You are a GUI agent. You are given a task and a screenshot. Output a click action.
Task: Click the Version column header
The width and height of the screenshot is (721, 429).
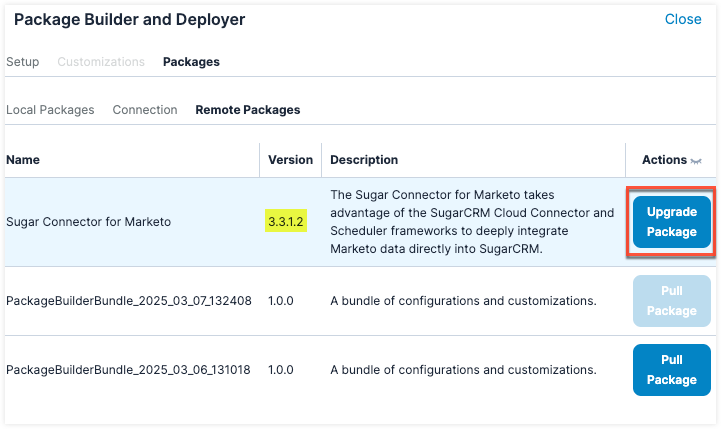pyautogui.click(x=290, y=160)
